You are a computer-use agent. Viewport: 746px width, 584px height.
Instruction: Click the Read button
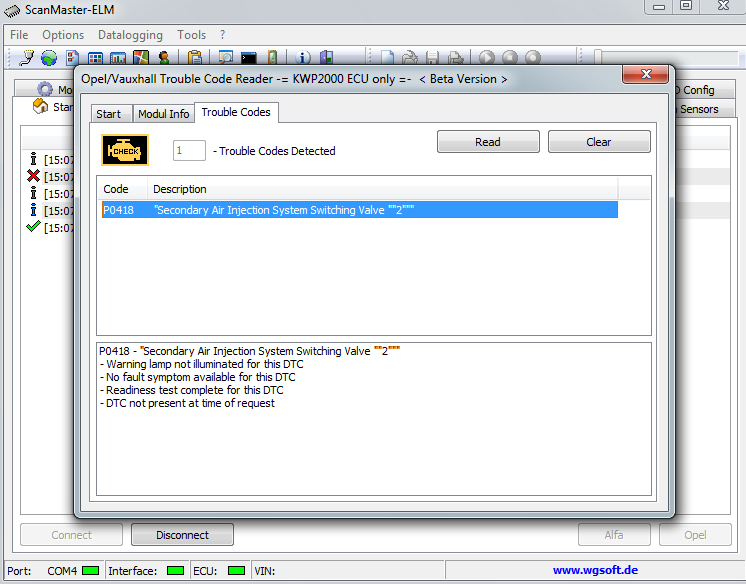(x=488, y=142)
